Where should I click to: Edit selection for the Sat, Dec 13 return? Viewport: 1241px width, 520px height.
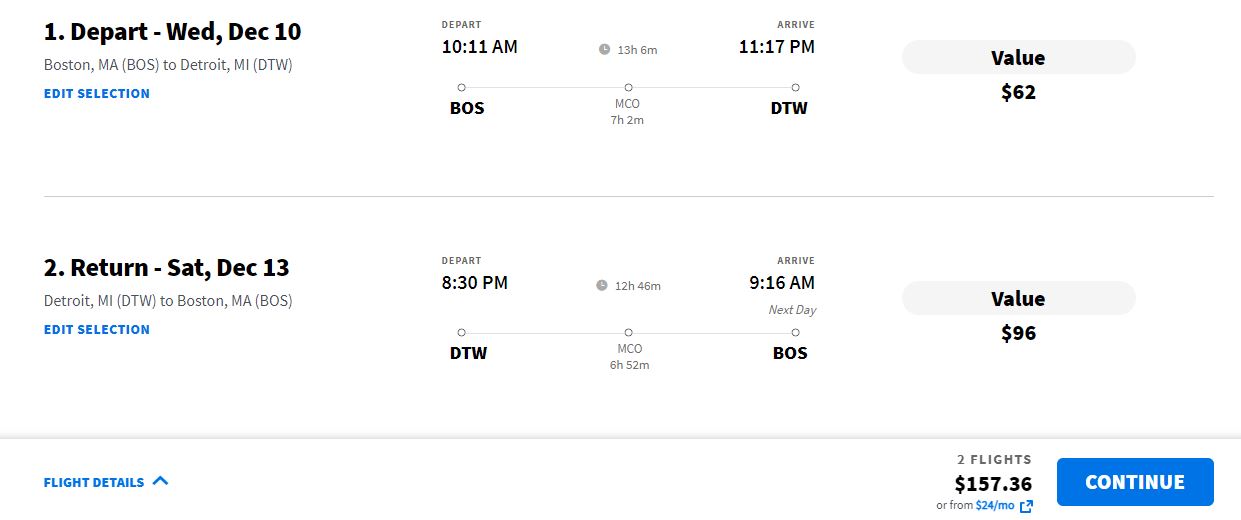[97, 329]
